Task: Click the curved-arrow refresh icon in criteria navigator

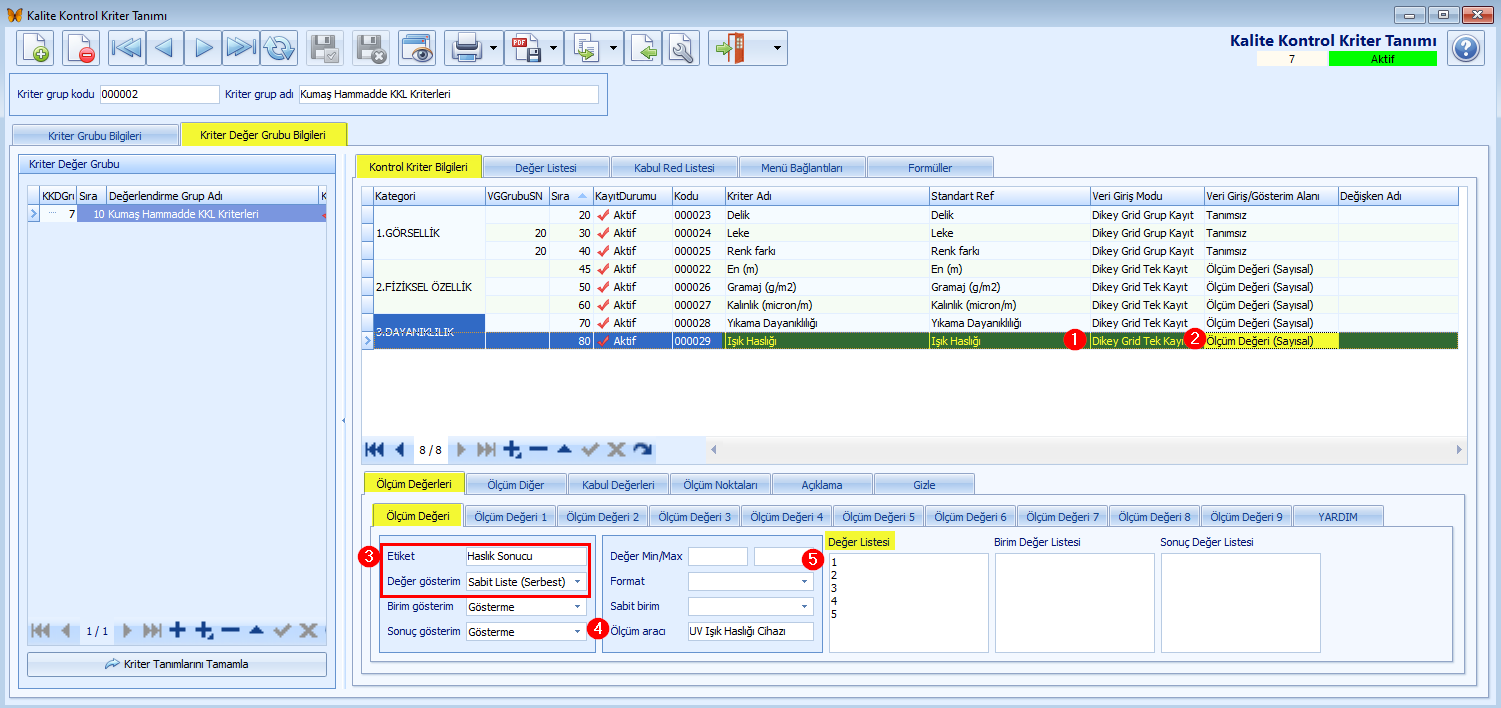Action: click(643, 450)
